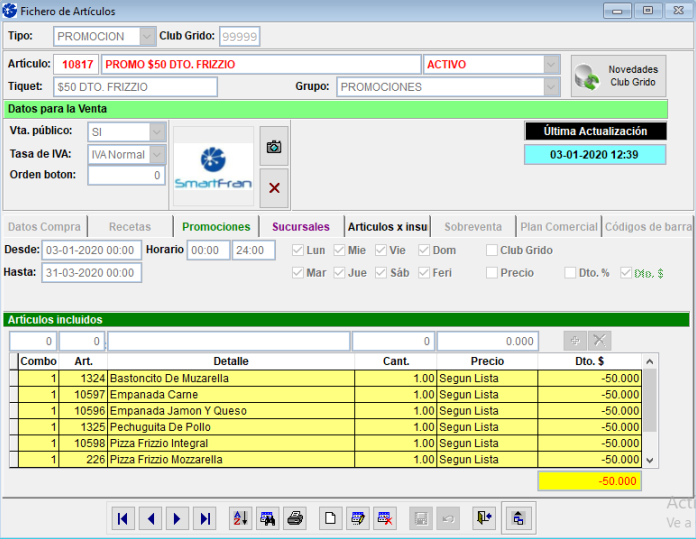Toggle the Feri checkbox

(x=424, y=273)
